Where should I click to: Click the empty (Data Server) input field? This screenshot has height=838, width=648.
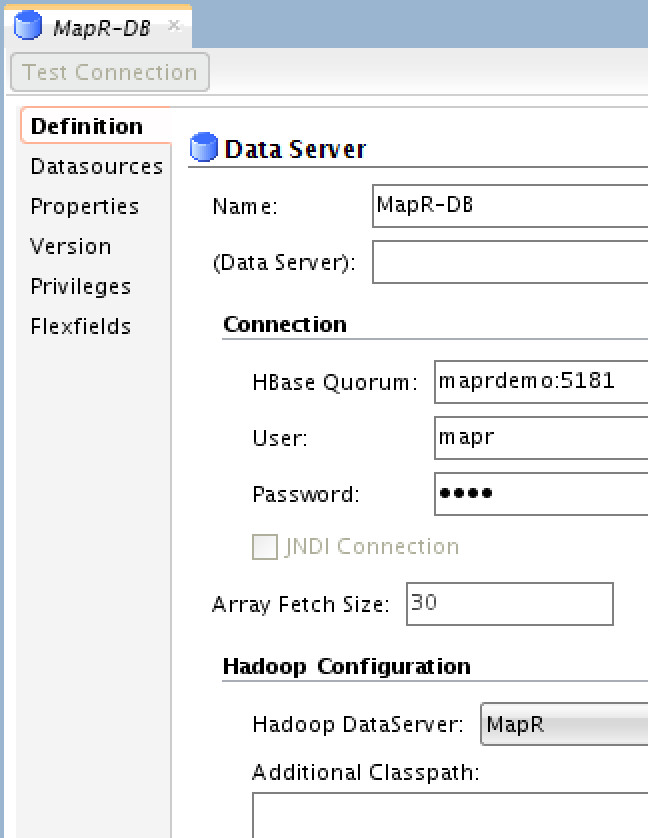[510, 262]
